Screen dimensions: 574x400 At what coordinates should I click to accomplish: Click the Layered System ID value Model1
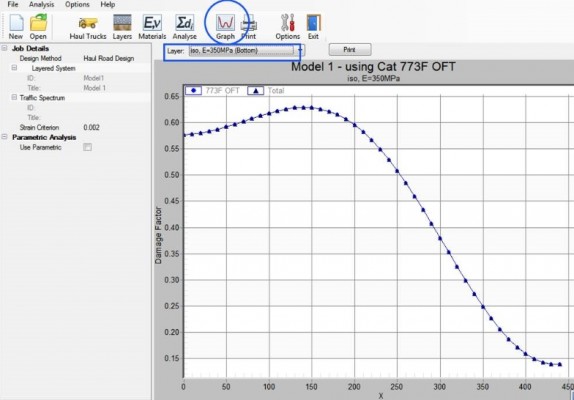click(x=94, y=78)
